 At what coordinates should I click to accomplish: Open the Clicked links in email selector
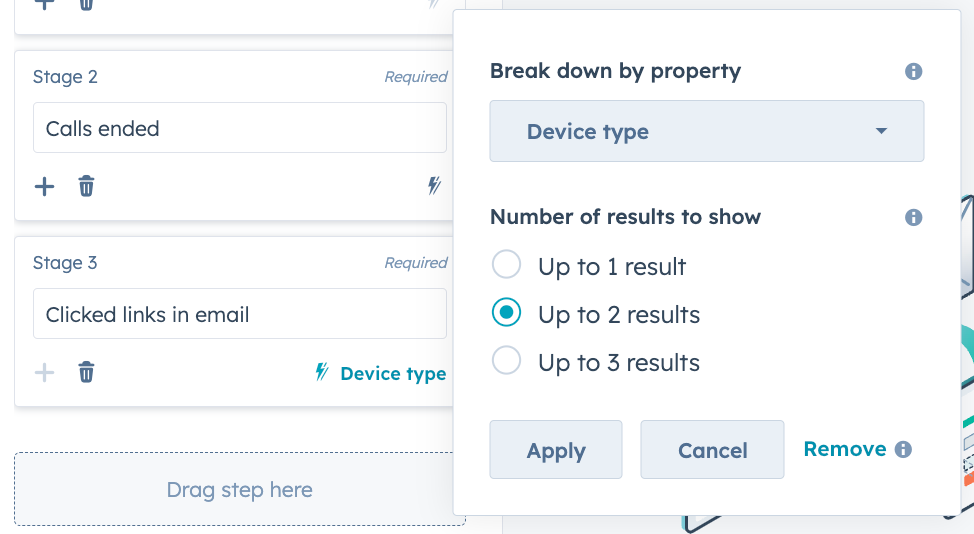tap(240, 314)
